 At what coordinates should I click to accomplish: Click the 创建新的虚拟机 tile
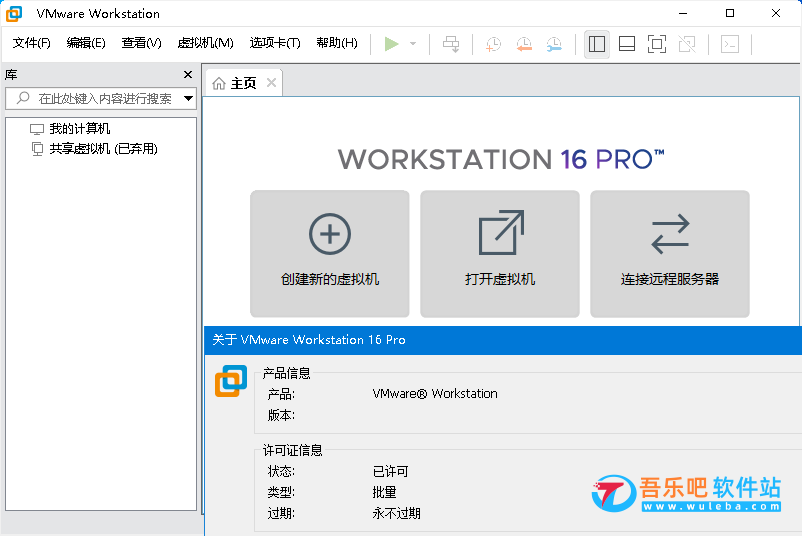330,254
